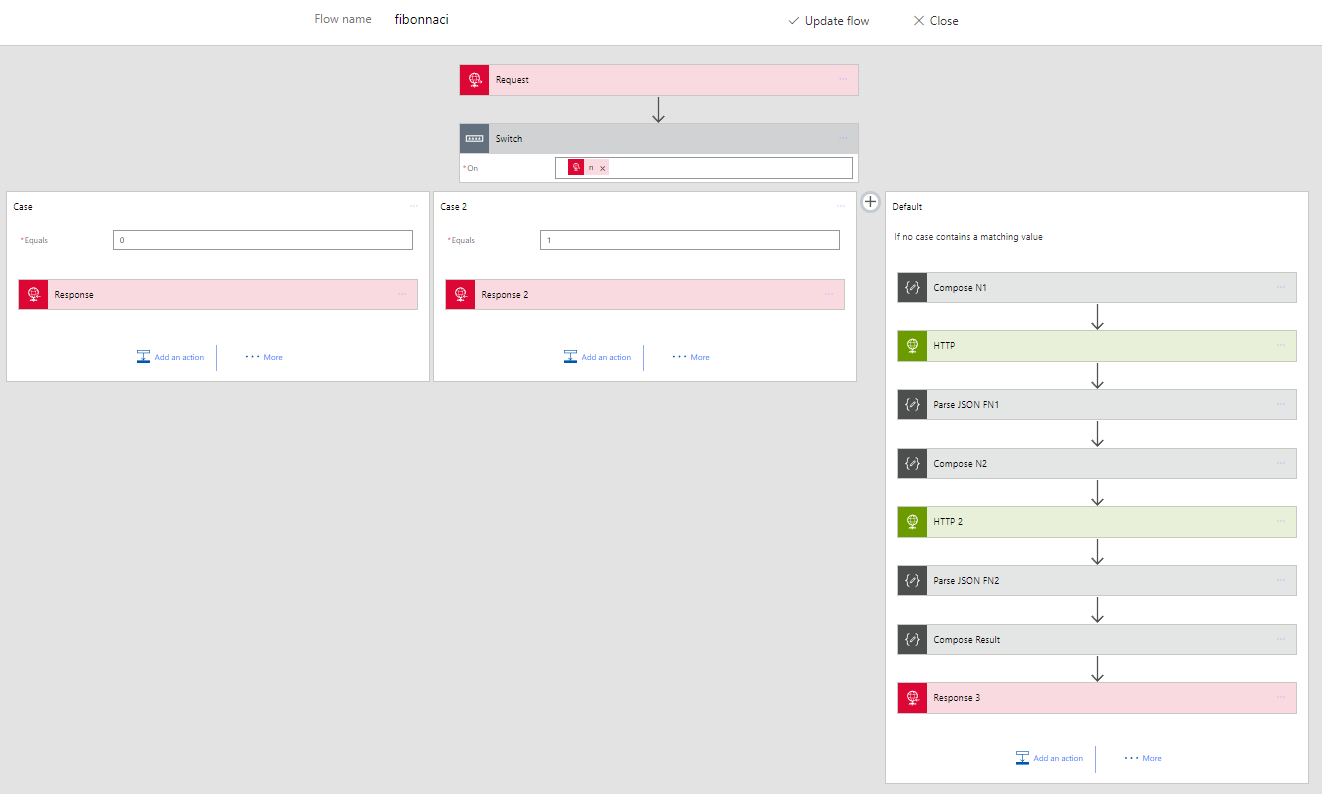Remove the n token from Switch On field
The height and width of the screenshot is (794, 1322).
[x=602, y=168]
